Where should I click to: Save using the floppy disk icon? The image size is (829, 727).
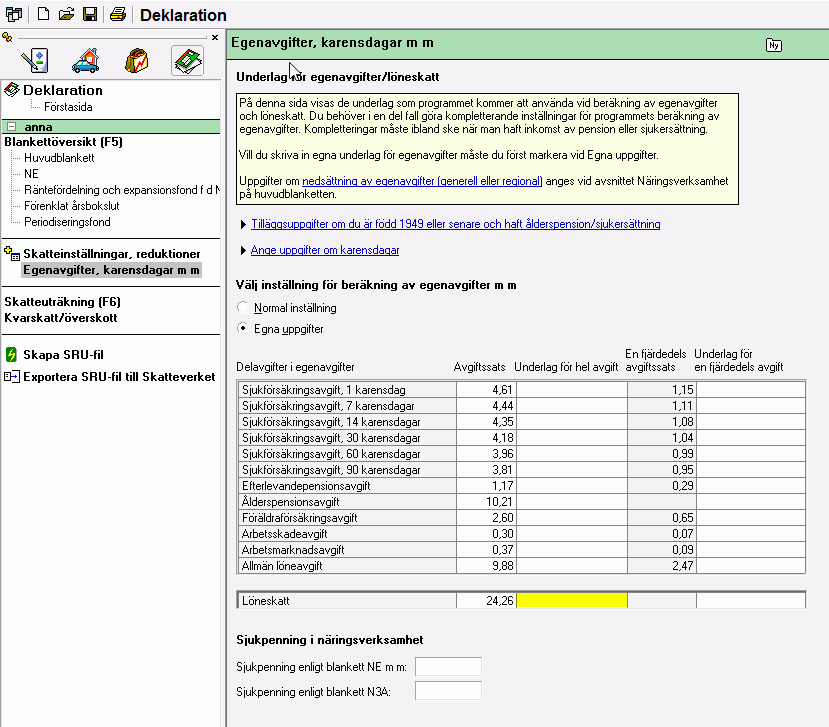89,14
